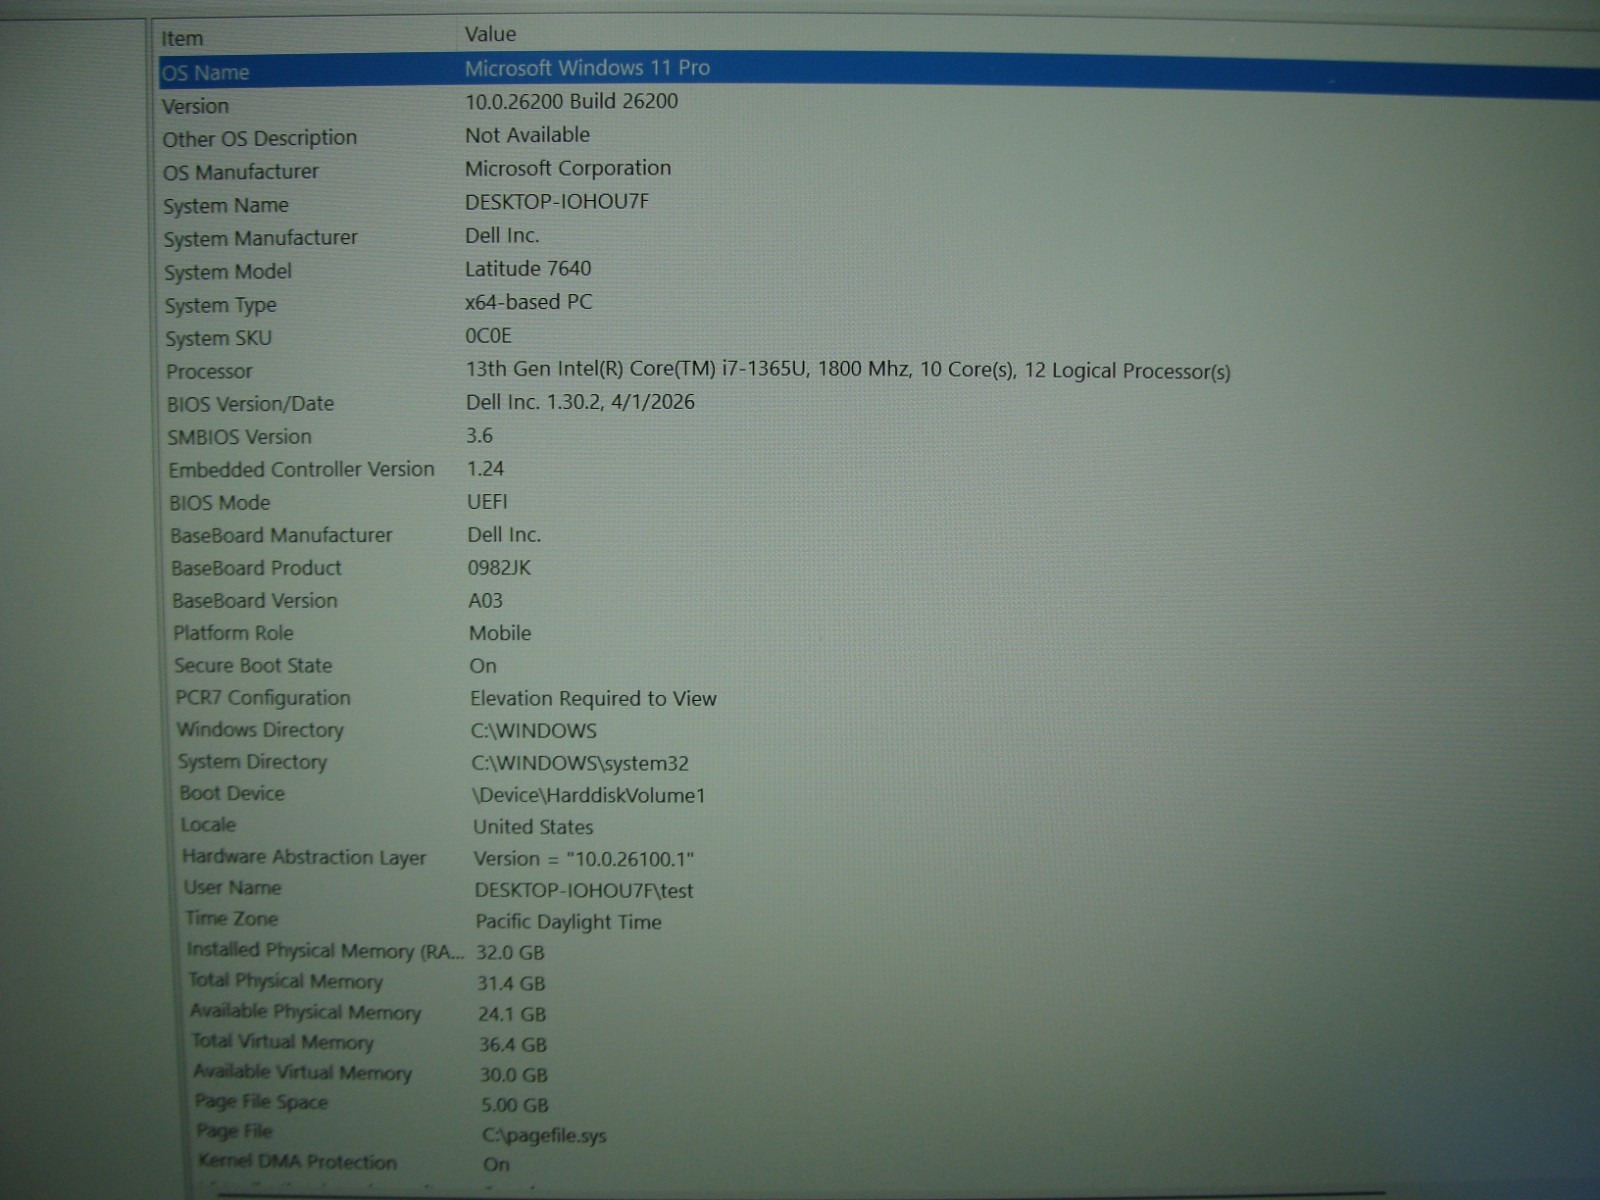Select the BaseBoard Manufacturer label
This screenshot has height=1200, width=1600.
click(281, 535)
